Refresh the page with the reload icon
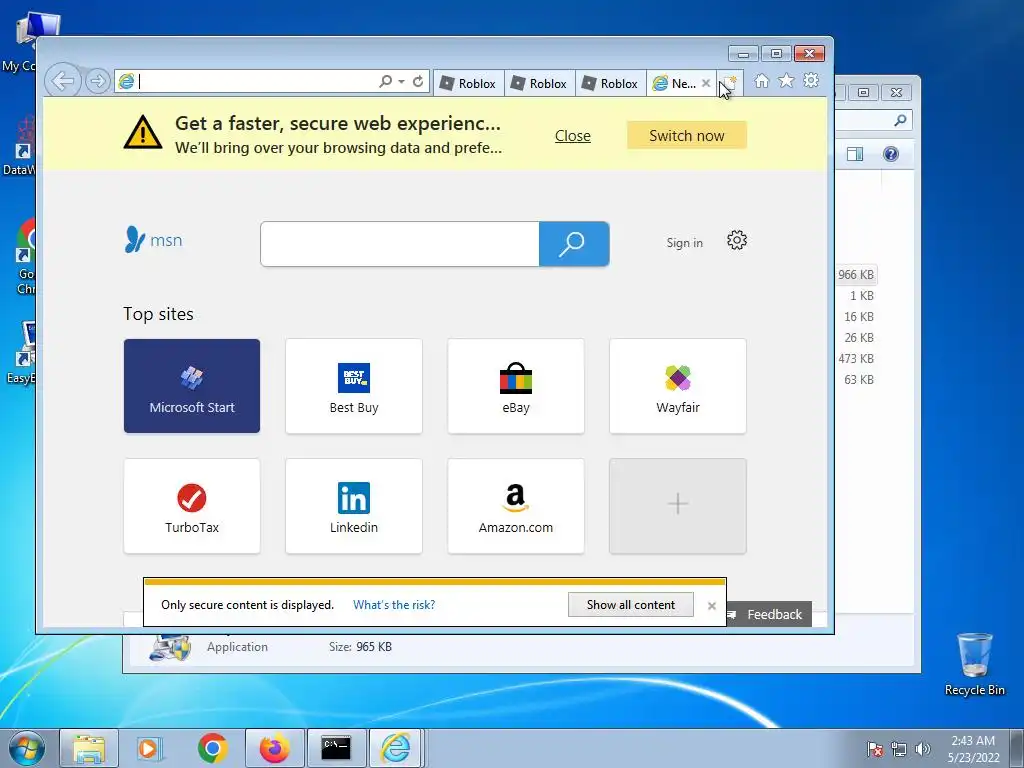 (x=418, y=82)
